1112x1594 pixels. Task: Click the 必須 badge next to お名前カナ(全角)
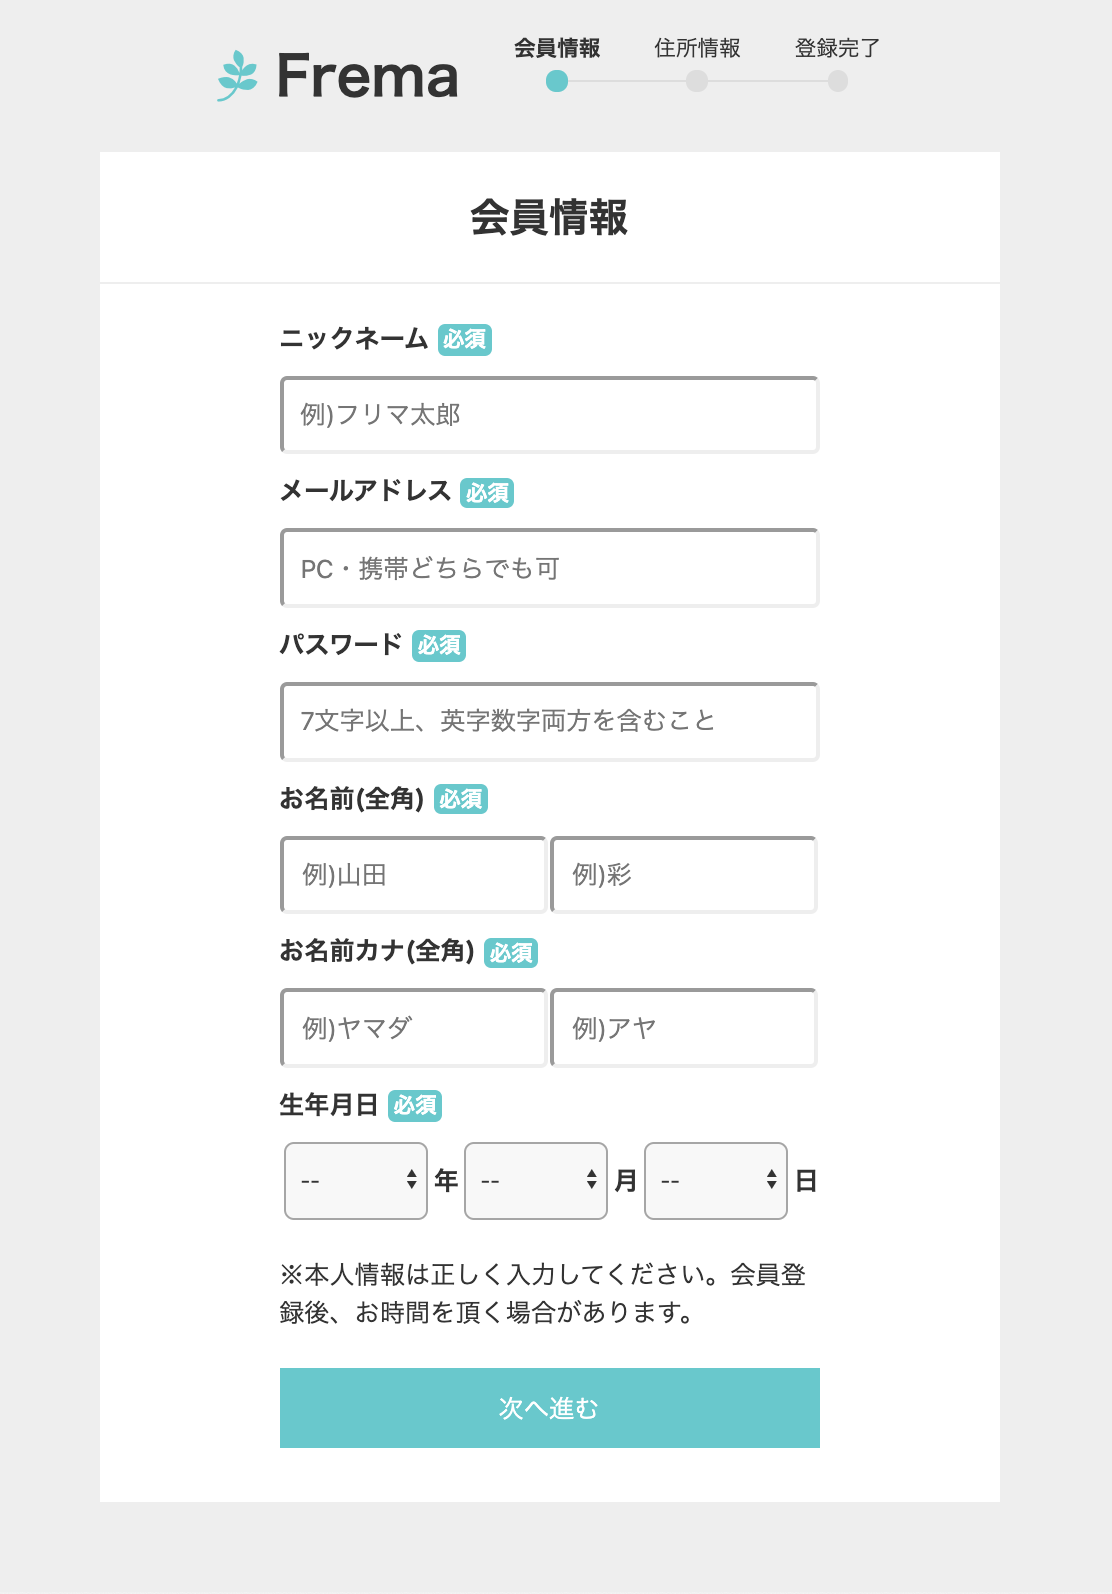(511, 953)
